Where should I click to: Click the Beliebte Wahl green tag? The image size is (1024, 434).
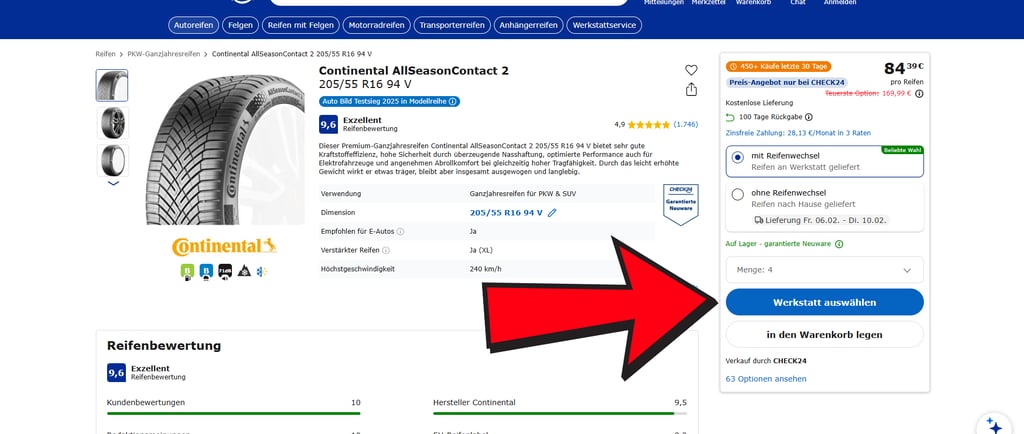click(901, 149)
